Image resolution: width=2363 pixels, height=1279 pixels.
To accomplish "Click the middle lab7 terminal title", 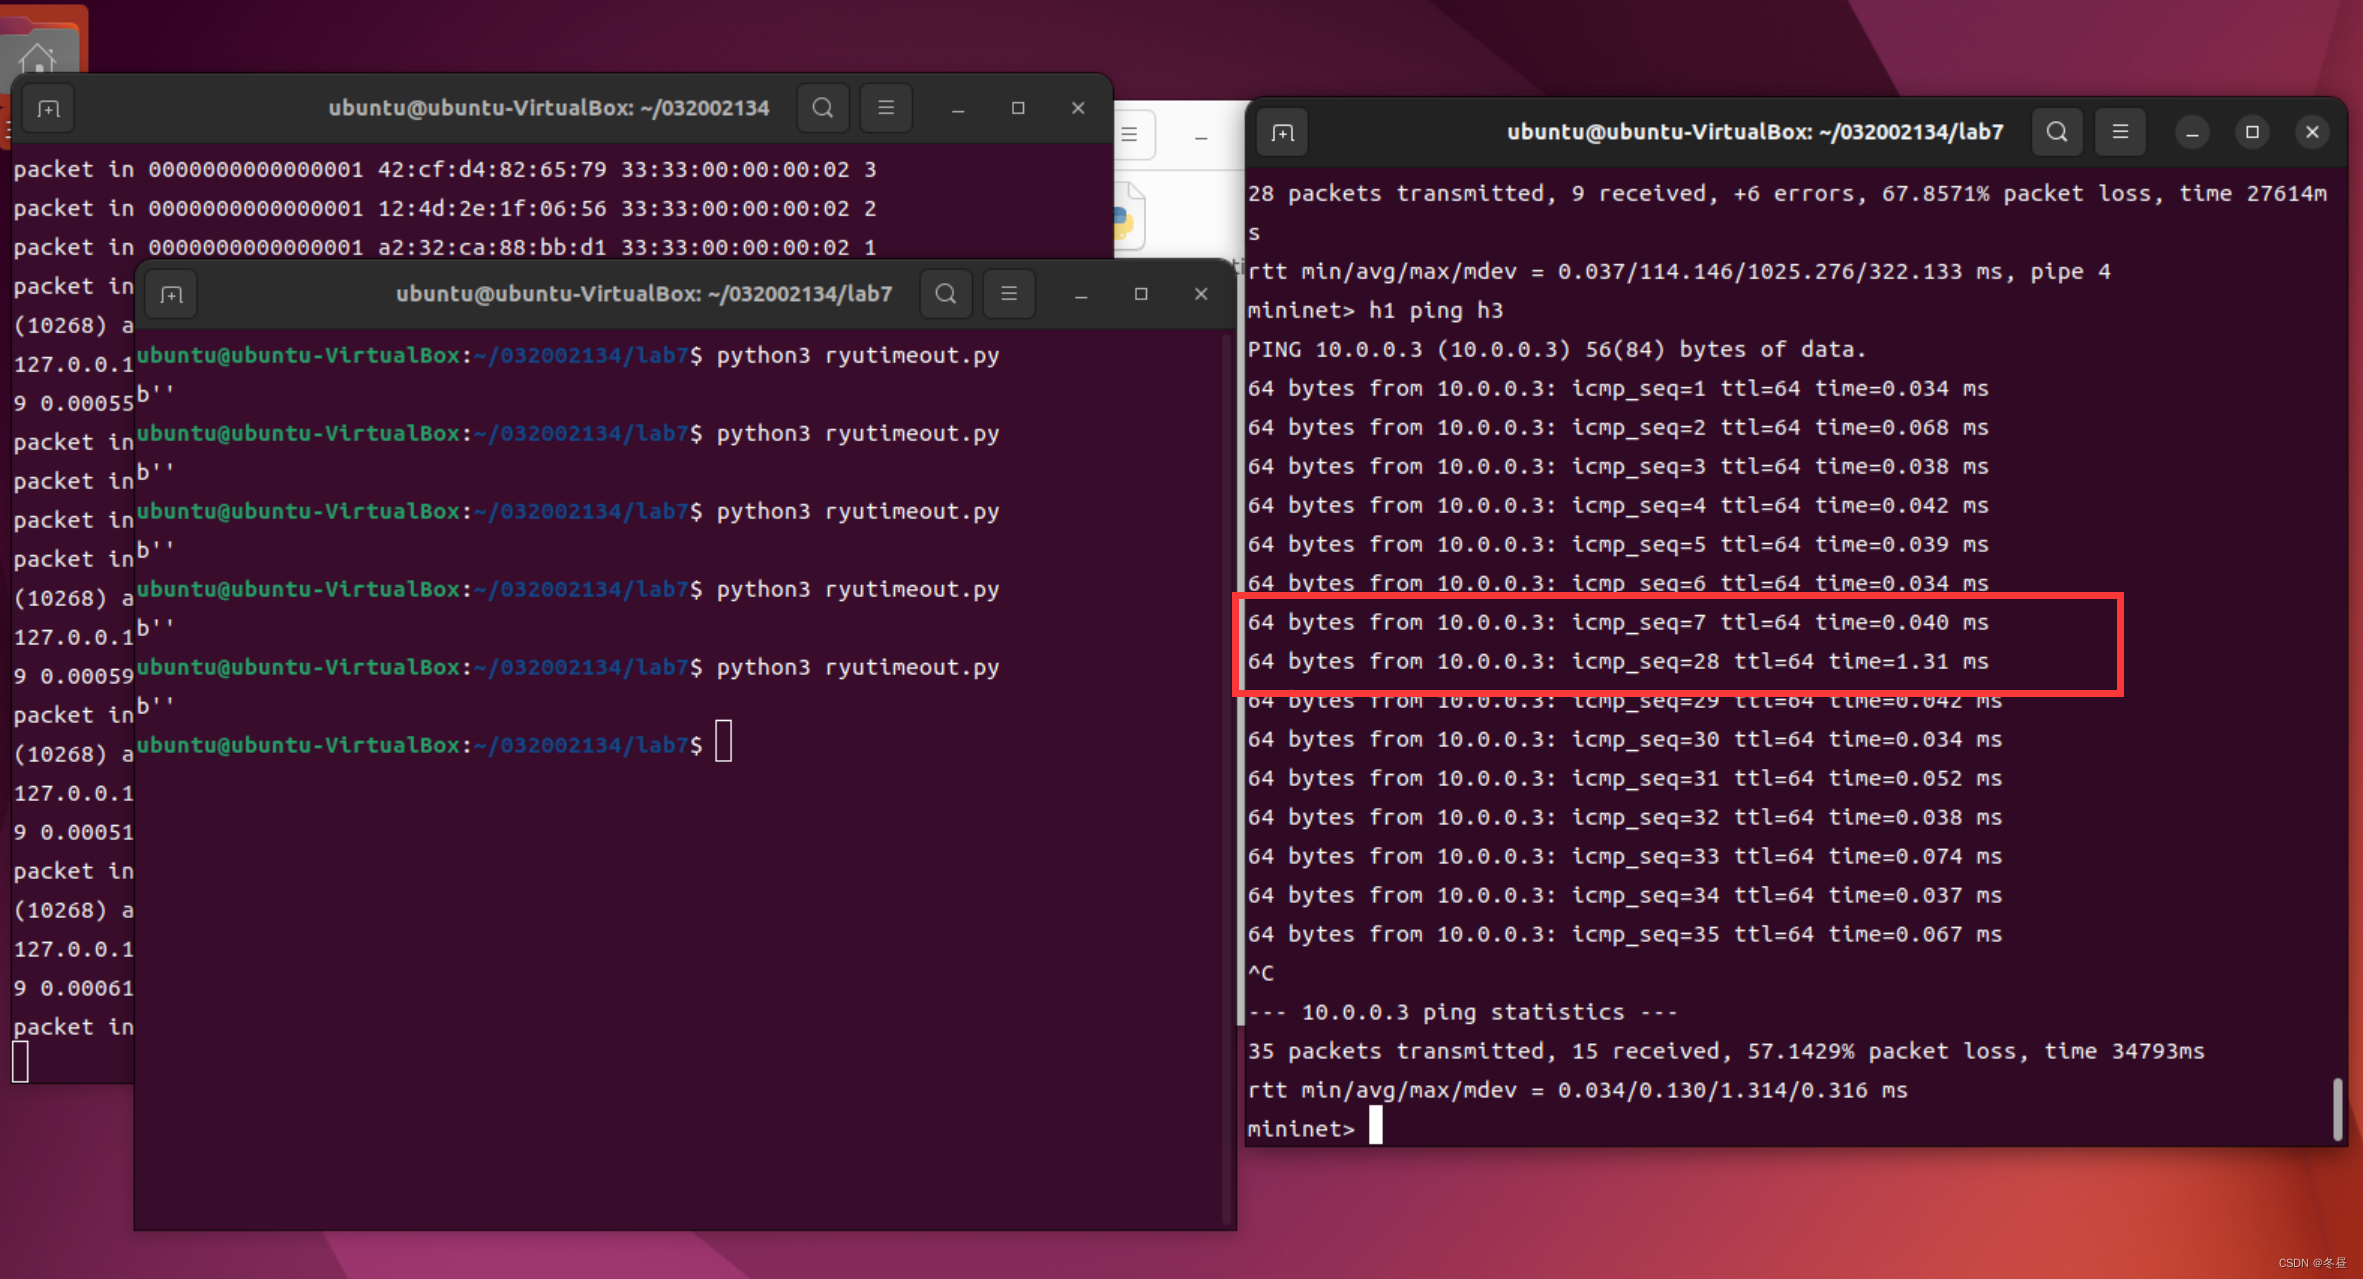I will coord(644,294).
